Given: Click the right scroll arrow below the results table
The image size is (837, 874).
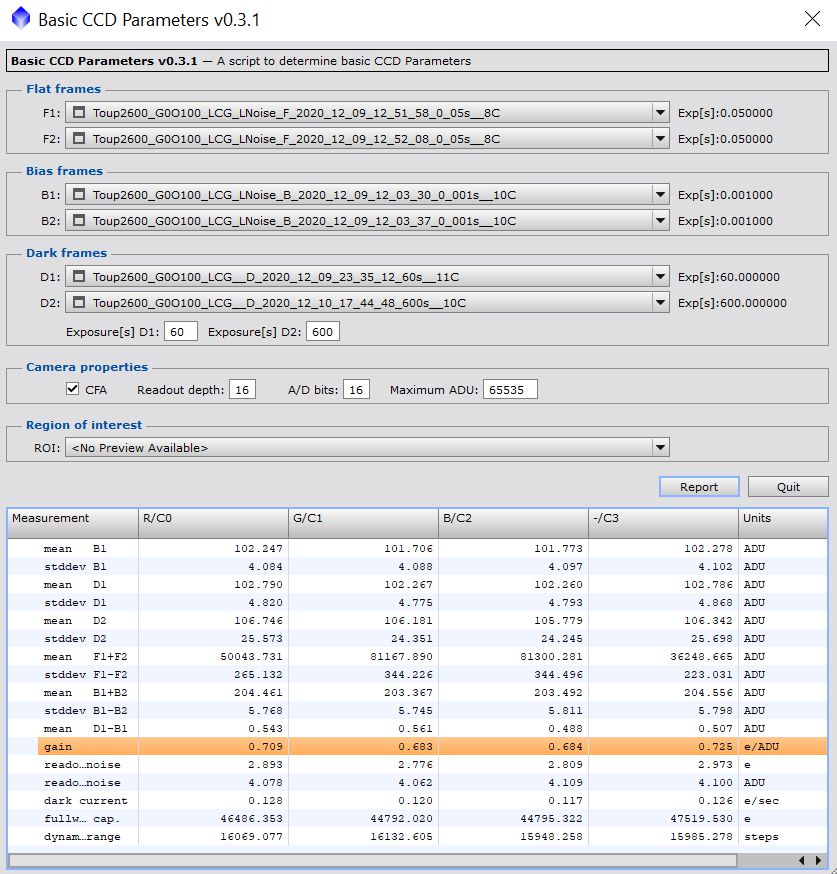Looking at the screenshot, I should 817,860.
